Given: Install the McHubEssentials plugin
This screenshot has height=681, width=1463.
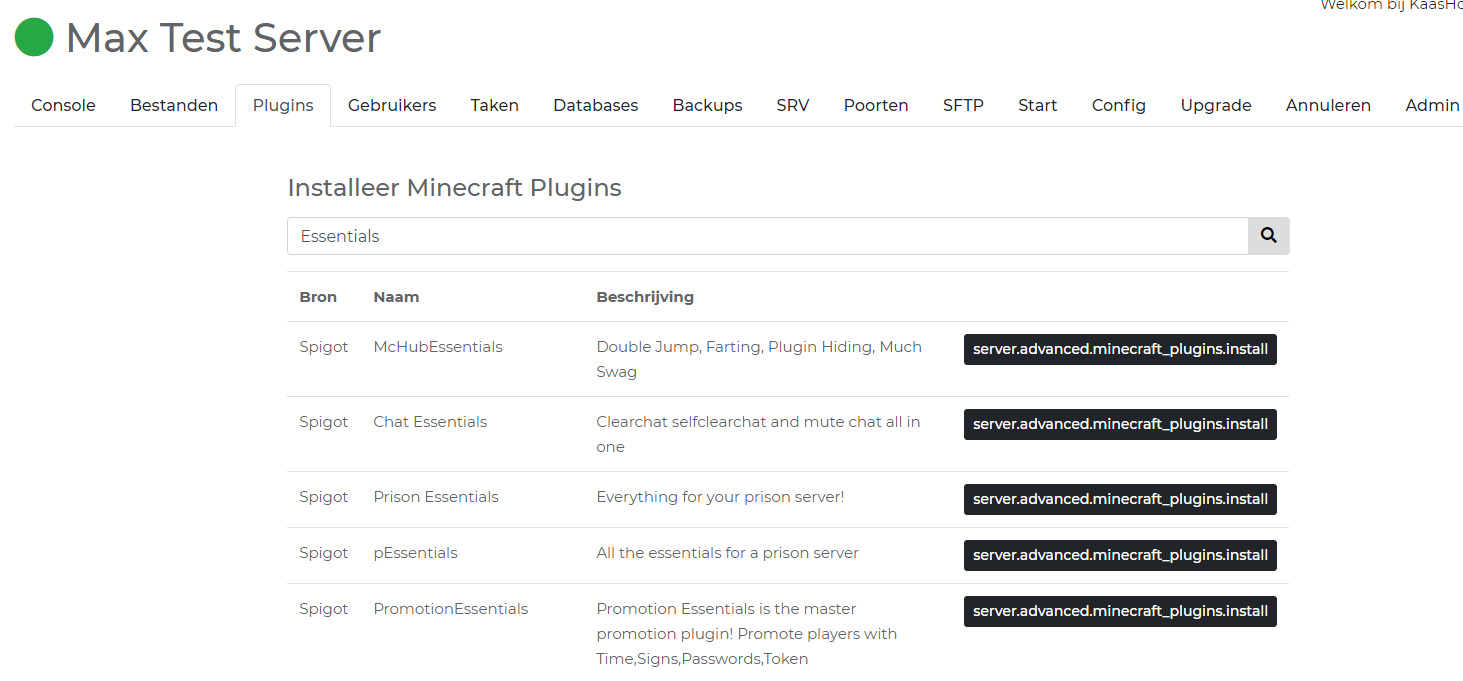Looking at the screenshot, I should (1120, 349).
